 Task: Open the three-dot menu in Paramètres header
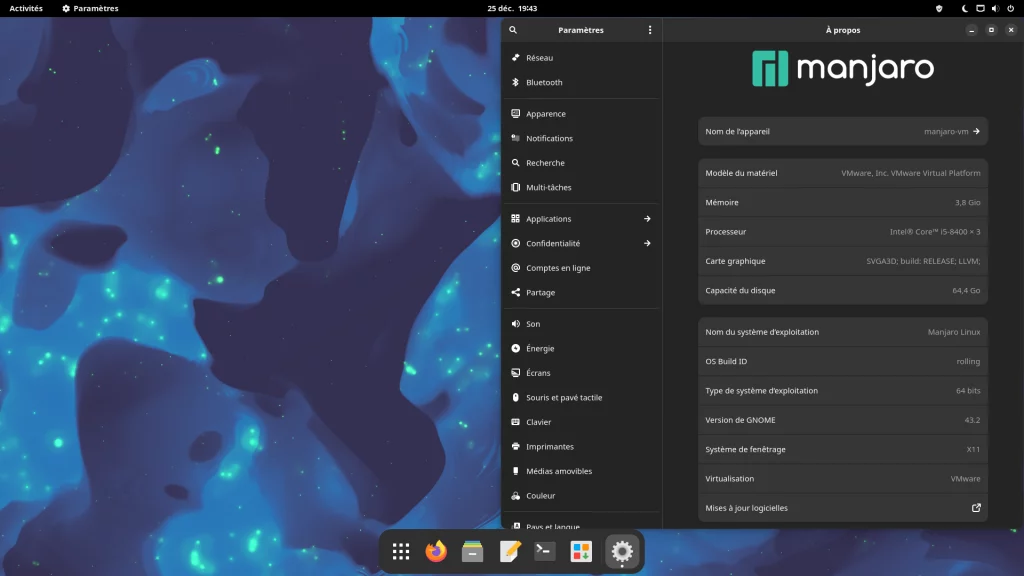(x=649, y=30)
